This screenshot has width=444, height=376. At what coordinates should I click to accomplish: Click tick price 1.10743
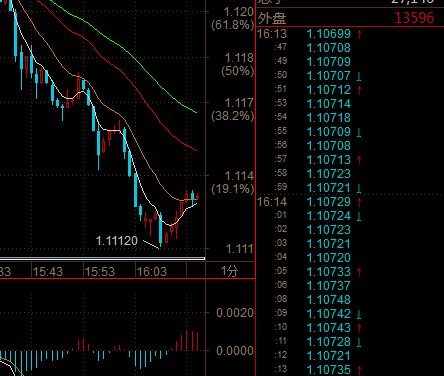tap(329, 328)
